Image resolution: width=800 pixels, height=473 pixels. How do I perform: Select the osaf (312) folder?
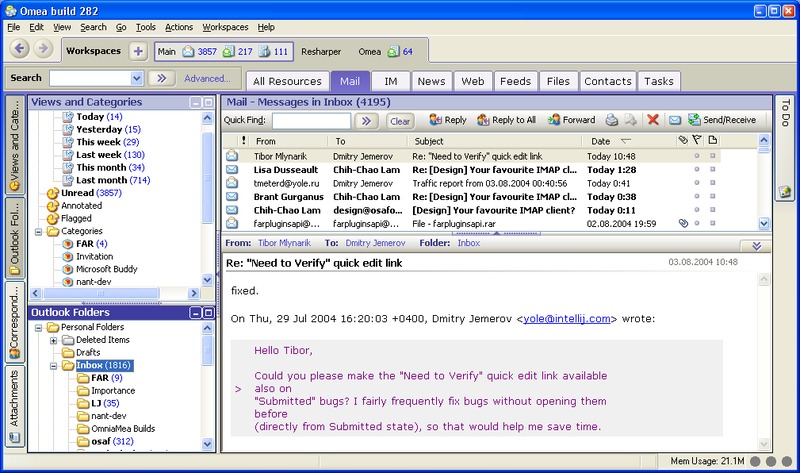coord(112,441)
